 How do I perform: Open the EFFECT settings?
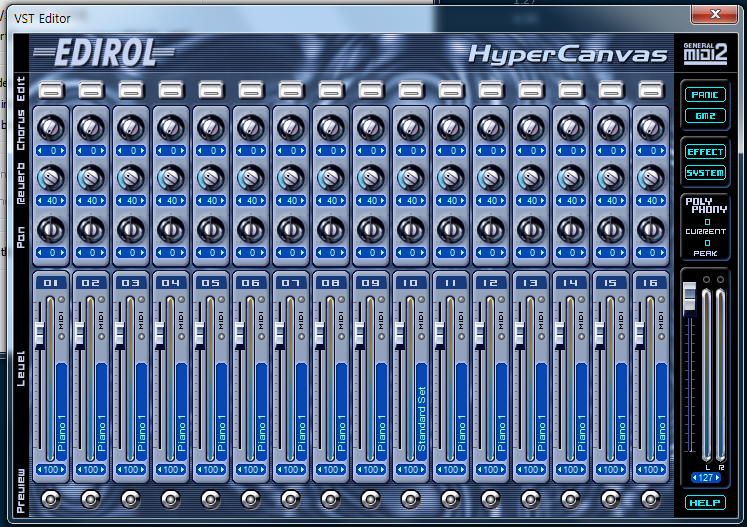[x=705, y=152]
